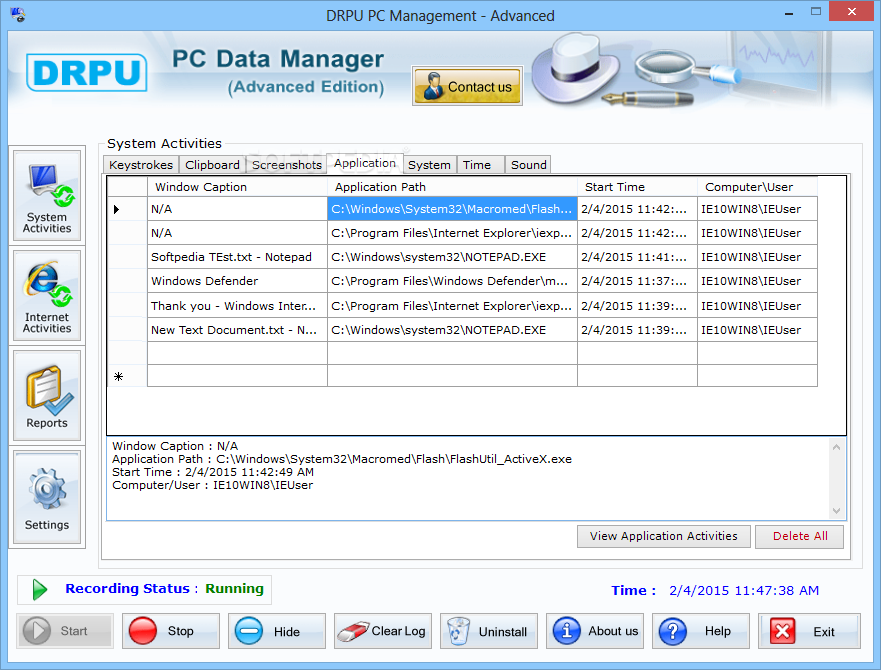Click the Uninstall button
Image resolution: width=881 pixels, height=670 pixels.
(x=489, y=631)
